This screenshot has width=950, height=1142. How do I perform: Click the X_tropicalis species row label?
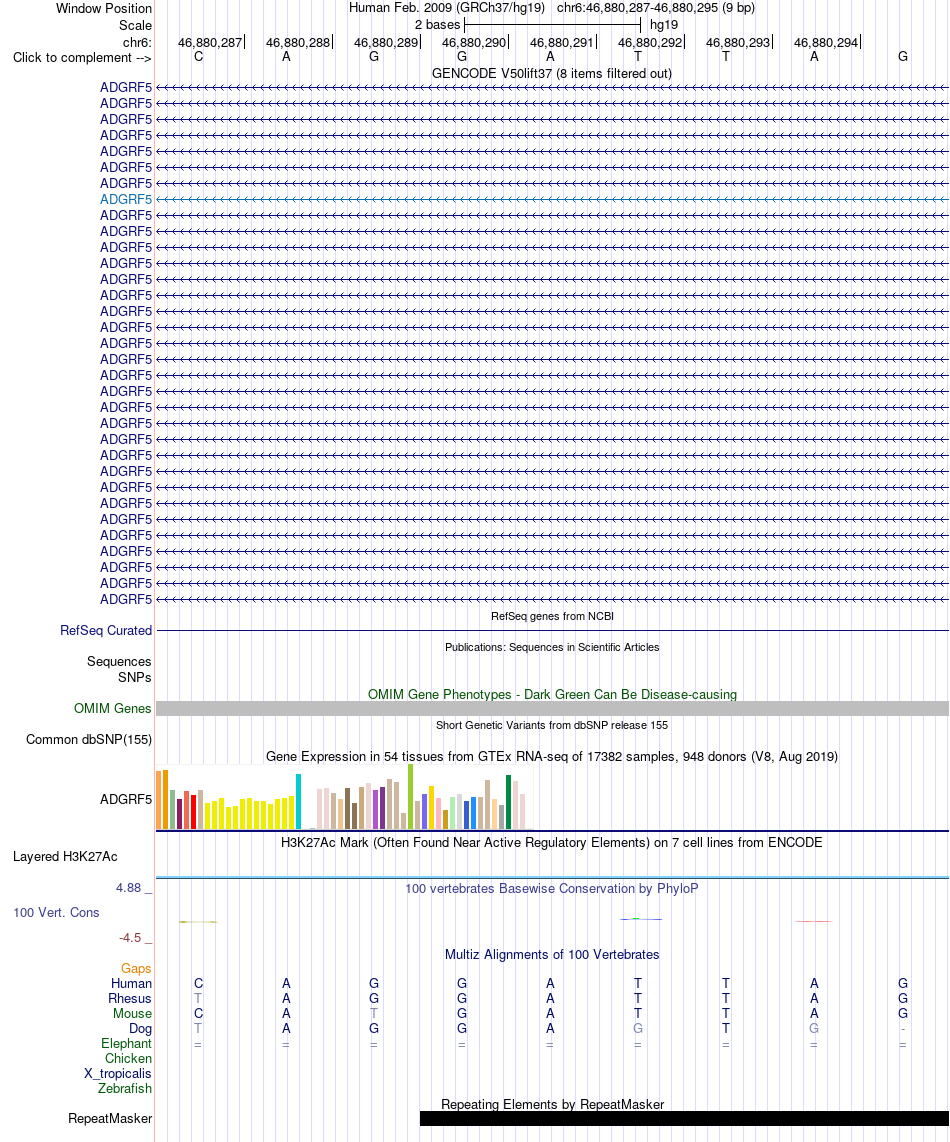118,1074
